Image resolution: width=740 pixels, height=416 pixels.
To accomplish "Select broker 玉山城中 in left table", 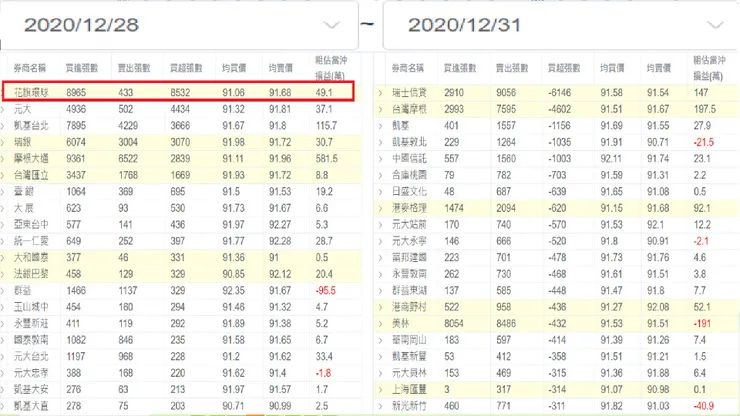I will point(31,307).
